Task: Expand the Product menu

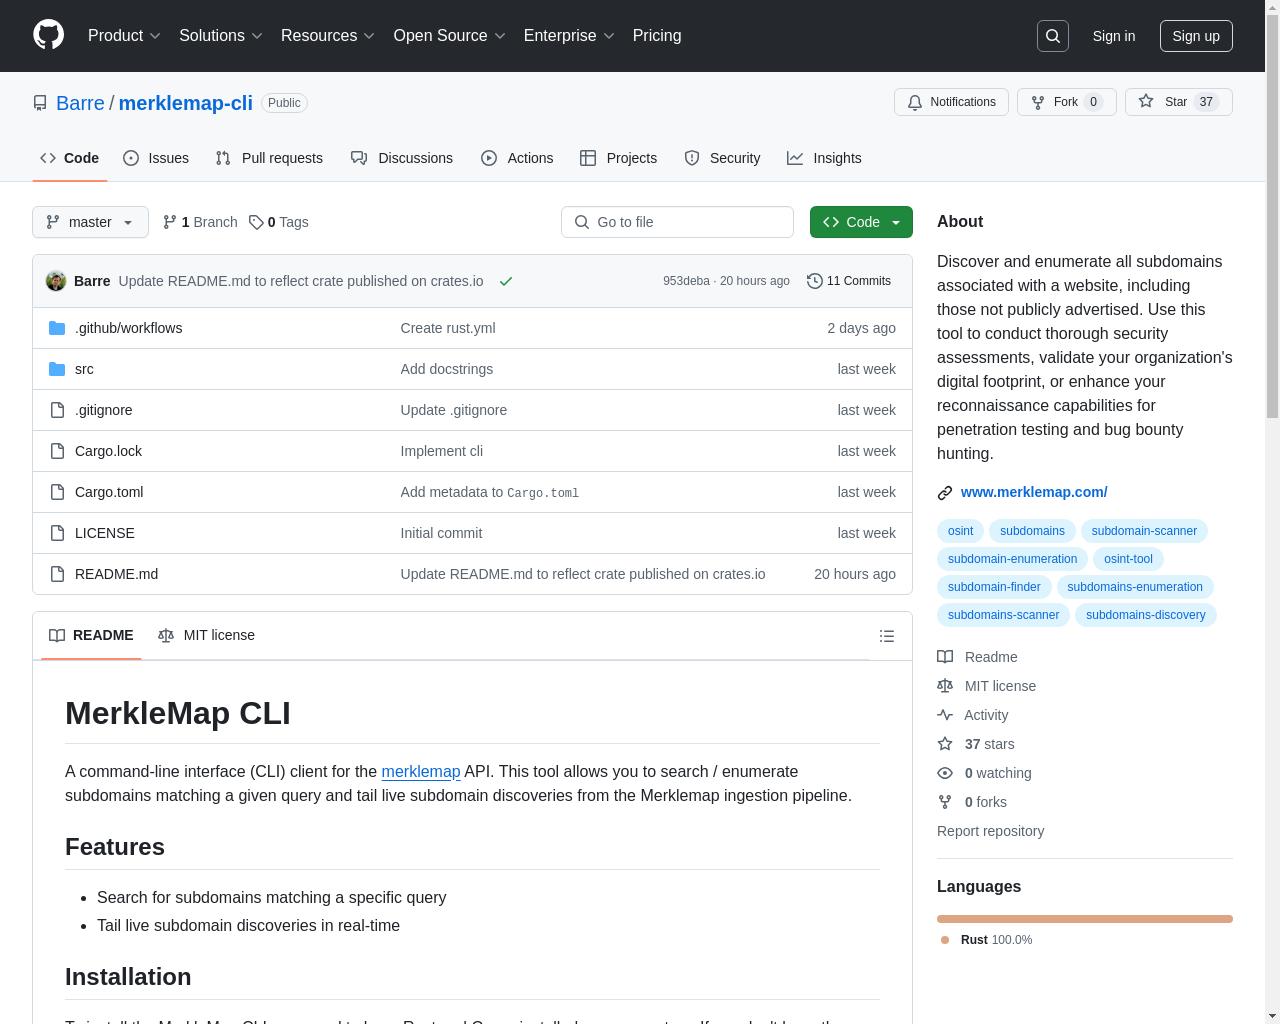Action: coord(124,36)
